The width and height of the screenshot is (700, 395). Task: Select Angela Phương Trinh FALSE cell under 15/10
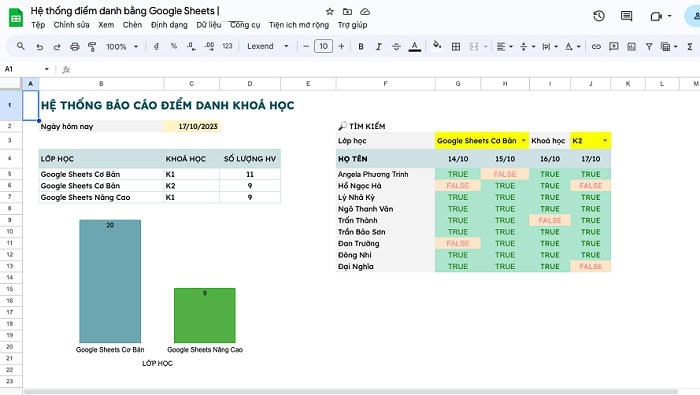point(505,174)
